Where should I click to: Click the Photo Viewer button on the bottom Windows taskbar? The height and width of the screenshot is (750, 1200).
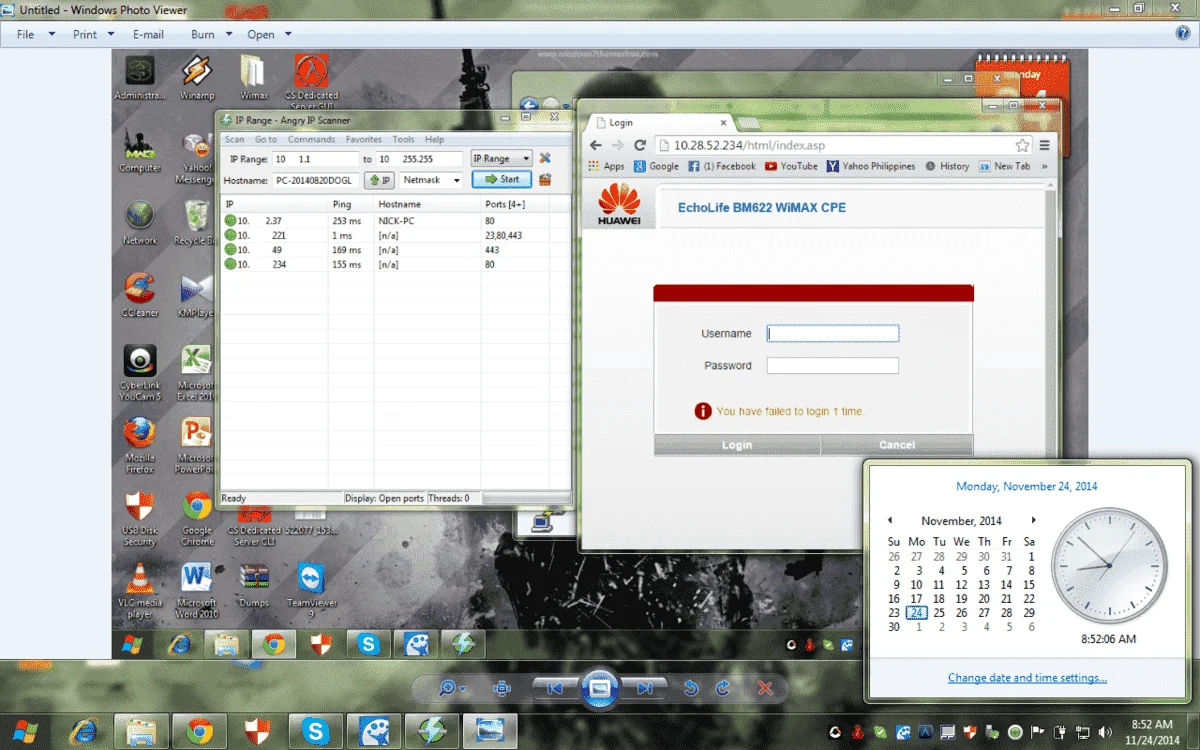click(490, 731)
